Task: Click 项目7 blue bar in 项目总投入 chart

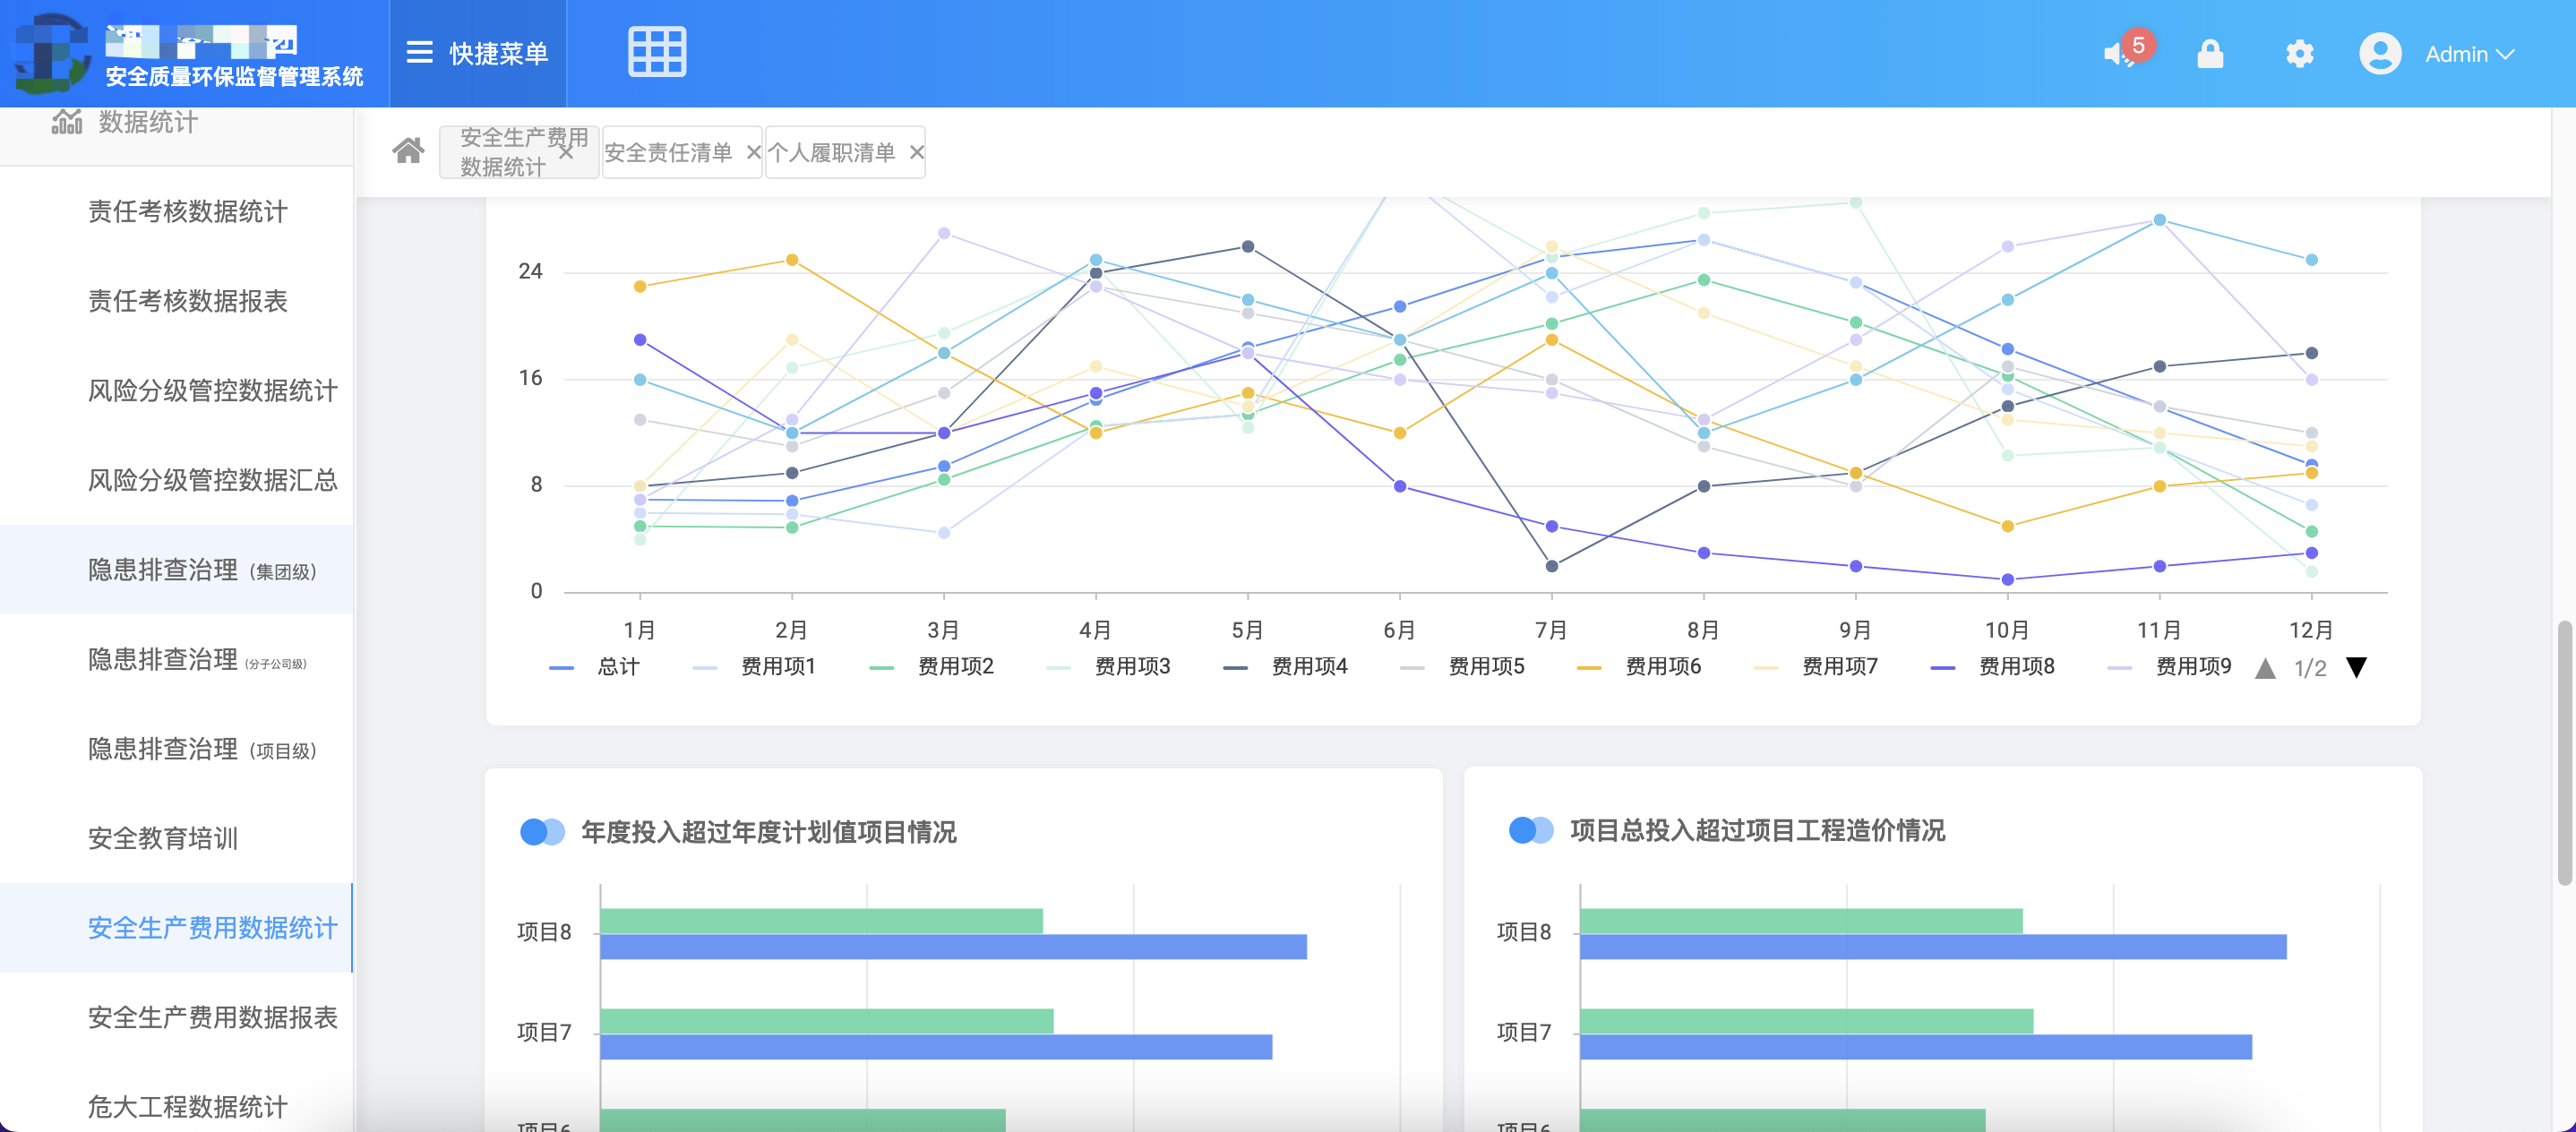Action: (1916, 1047)
